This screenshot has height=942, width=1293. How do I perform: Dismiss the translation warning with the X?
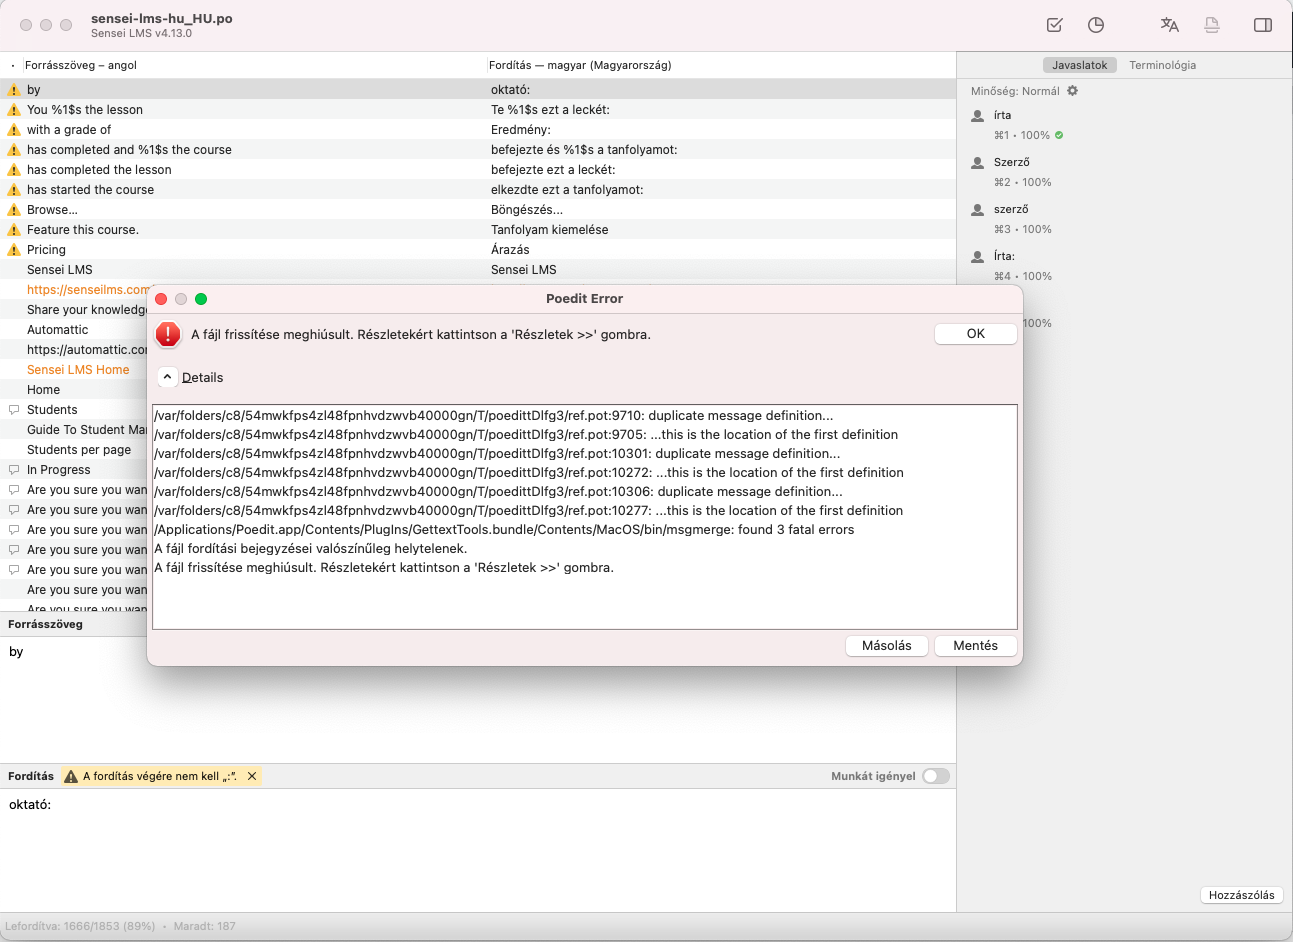[252, 775]
